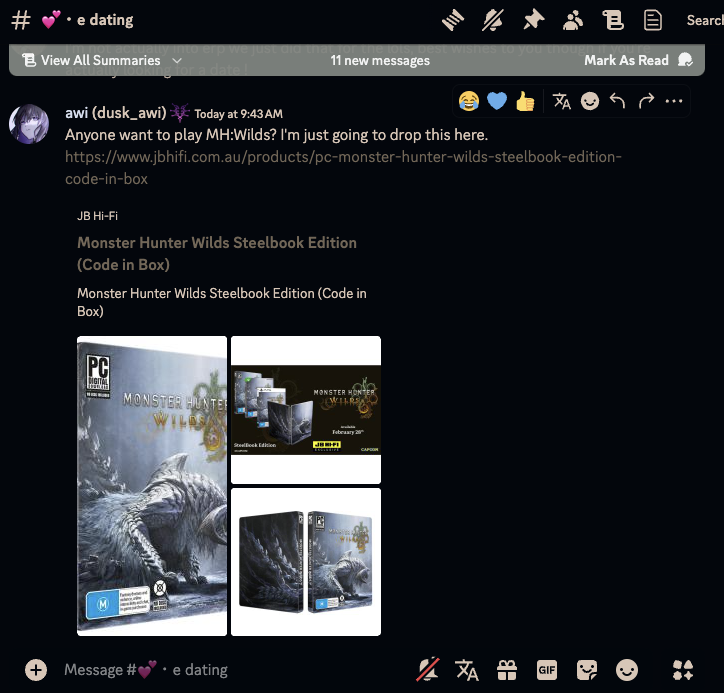724x693 pixels.
Task: Click the JB Hi-Fi embed provider name
Action: (x=97, y=216)
